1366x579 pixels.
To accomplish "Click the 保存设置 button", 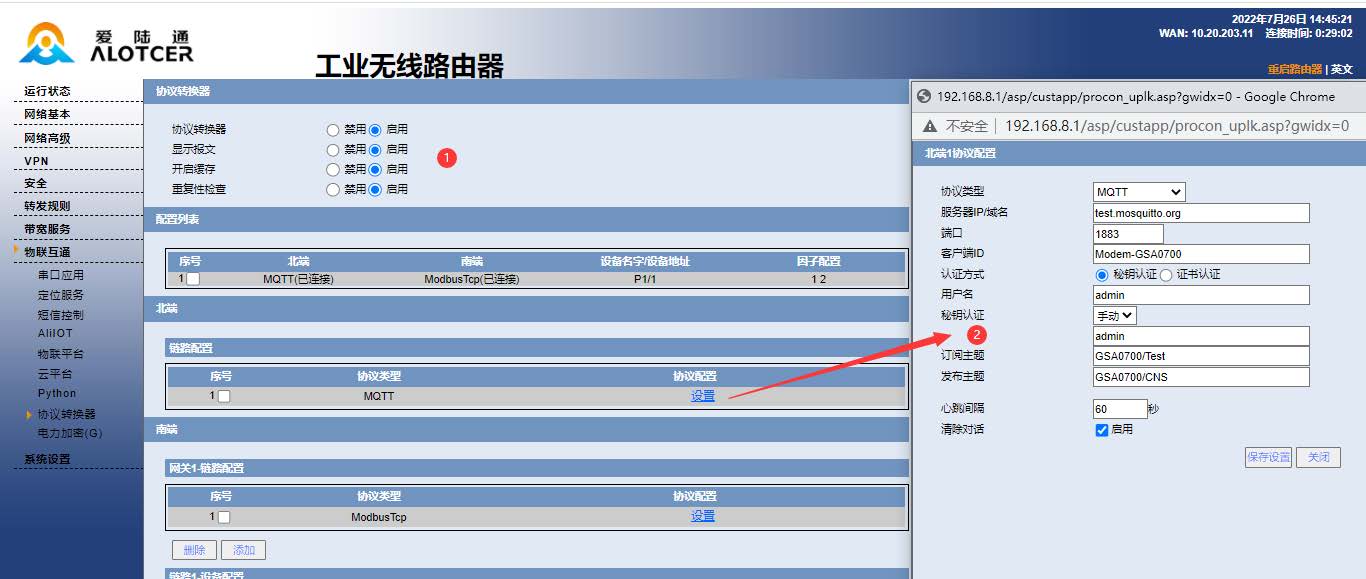I will [x=1268, y=456].
